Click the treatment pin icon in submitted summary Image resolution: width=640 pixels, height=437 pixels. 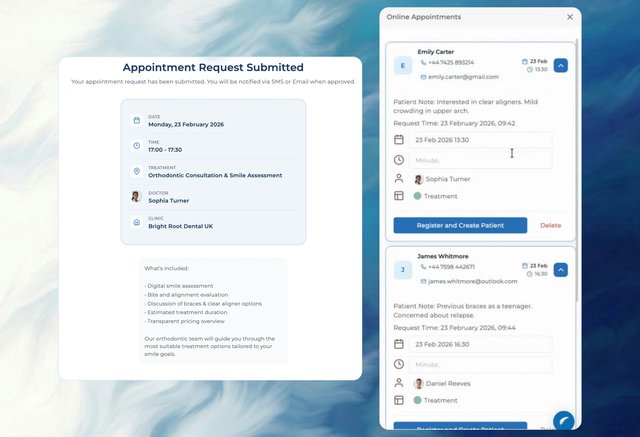(137, 171)
